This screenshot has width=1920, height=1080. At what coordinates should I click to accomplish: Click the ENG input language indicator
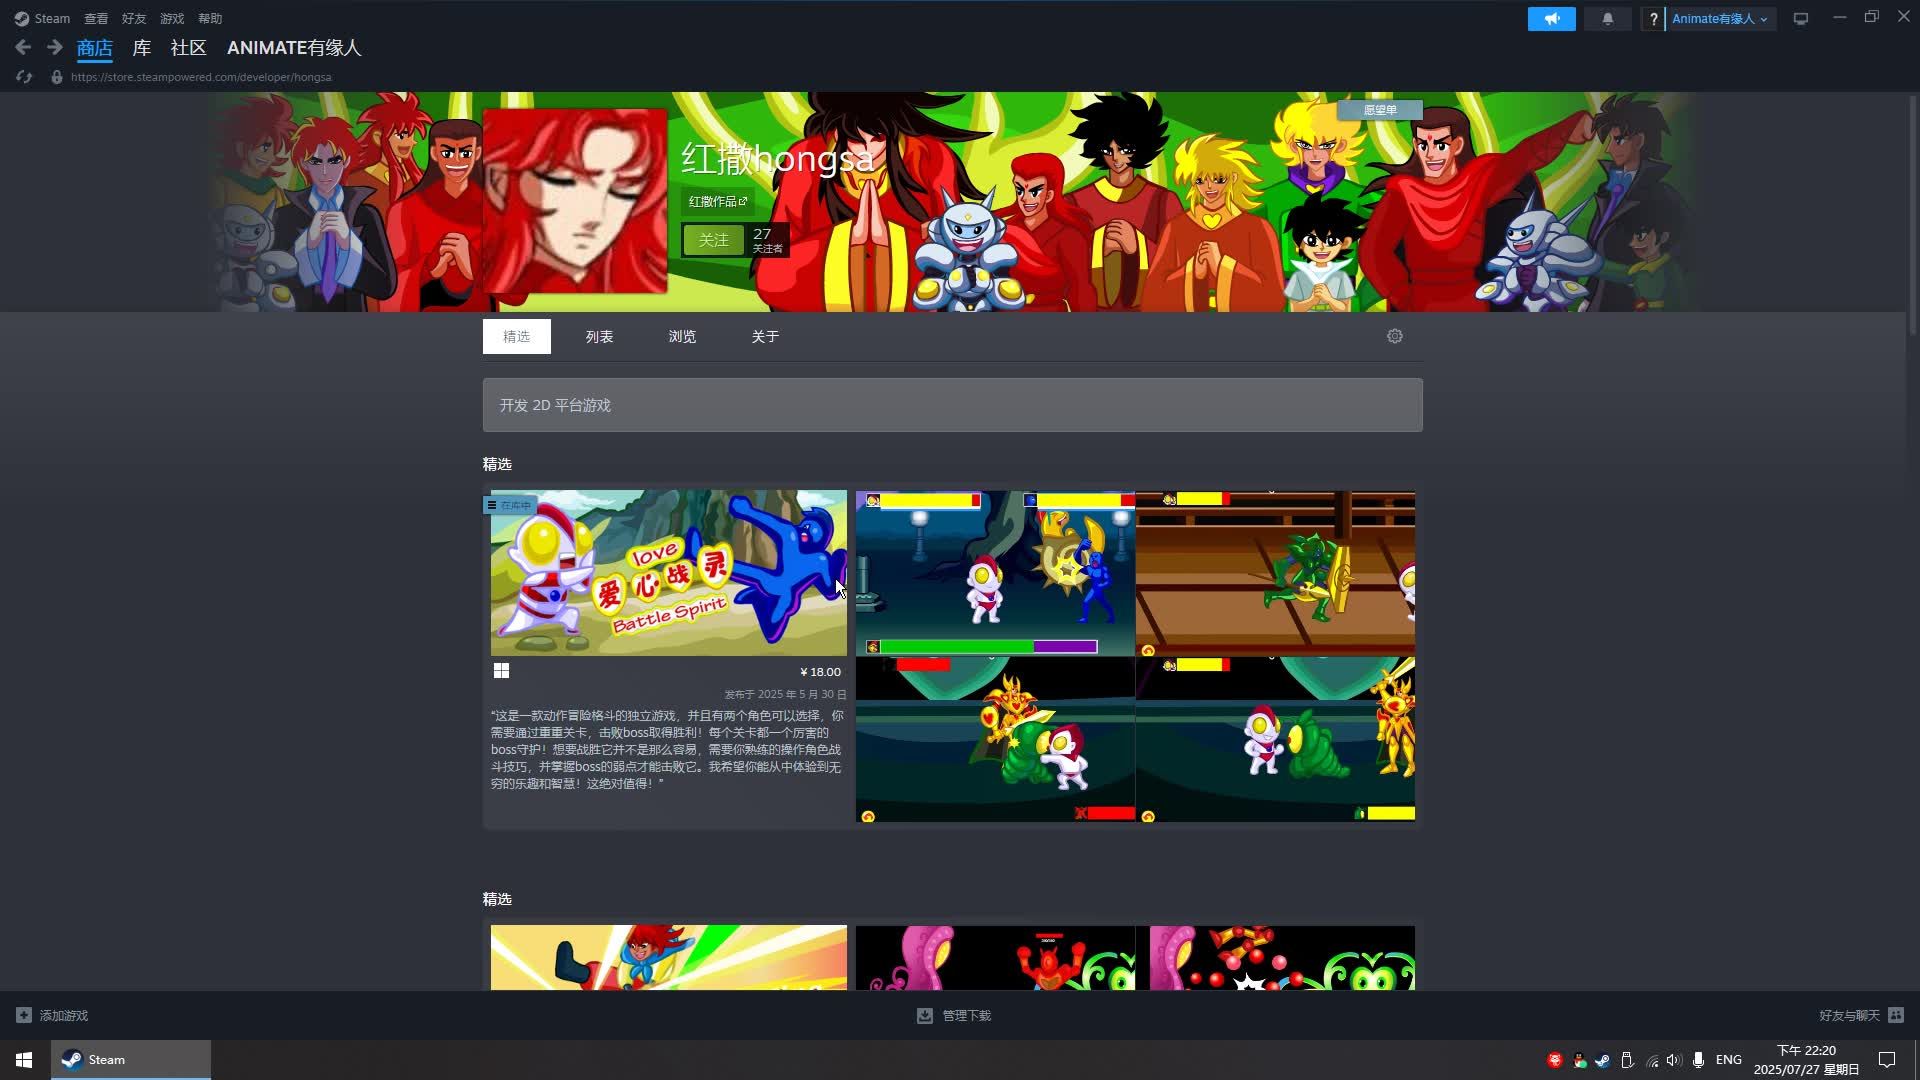(1729, 1060)
